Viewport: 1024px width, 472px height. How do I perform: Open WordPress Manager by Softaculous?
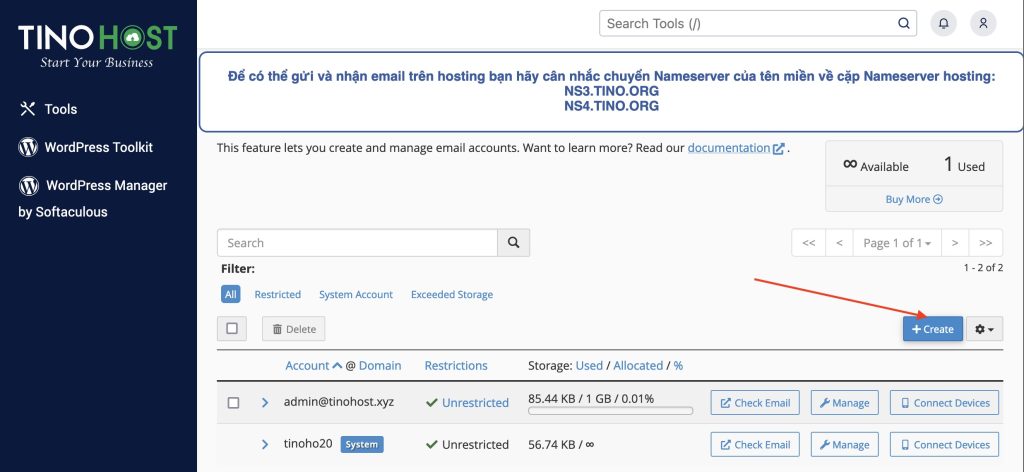93,198
